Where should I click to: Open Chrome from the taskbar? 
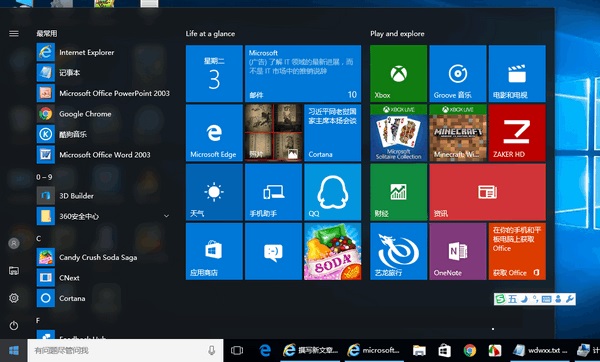(470, 351)
